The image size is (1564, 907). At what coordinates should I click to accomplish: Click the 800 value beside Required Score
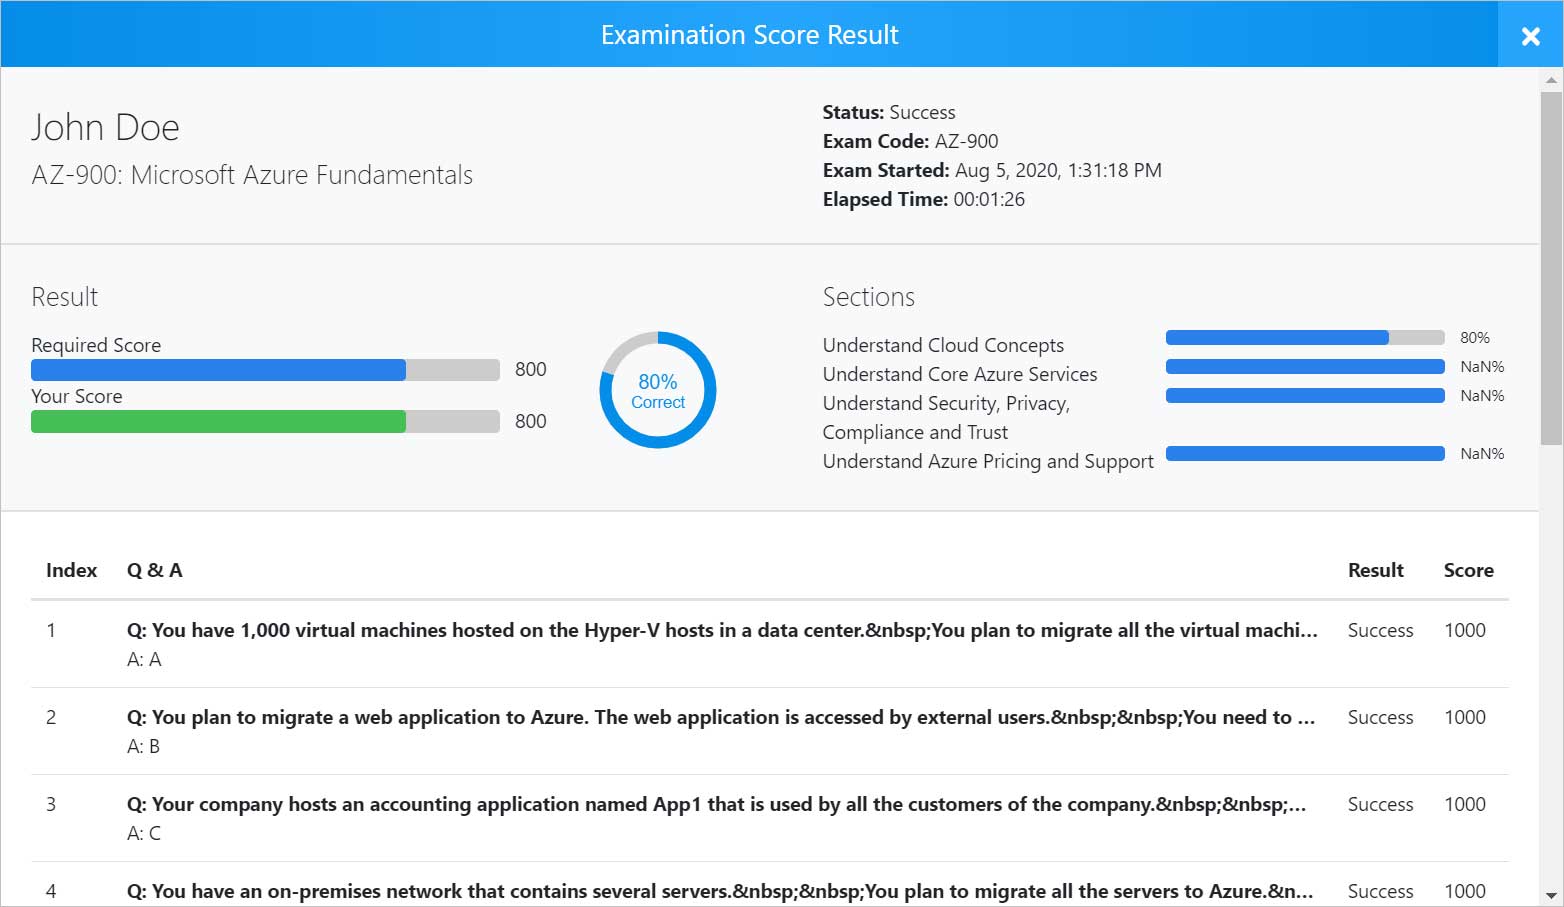coord(531,370)
